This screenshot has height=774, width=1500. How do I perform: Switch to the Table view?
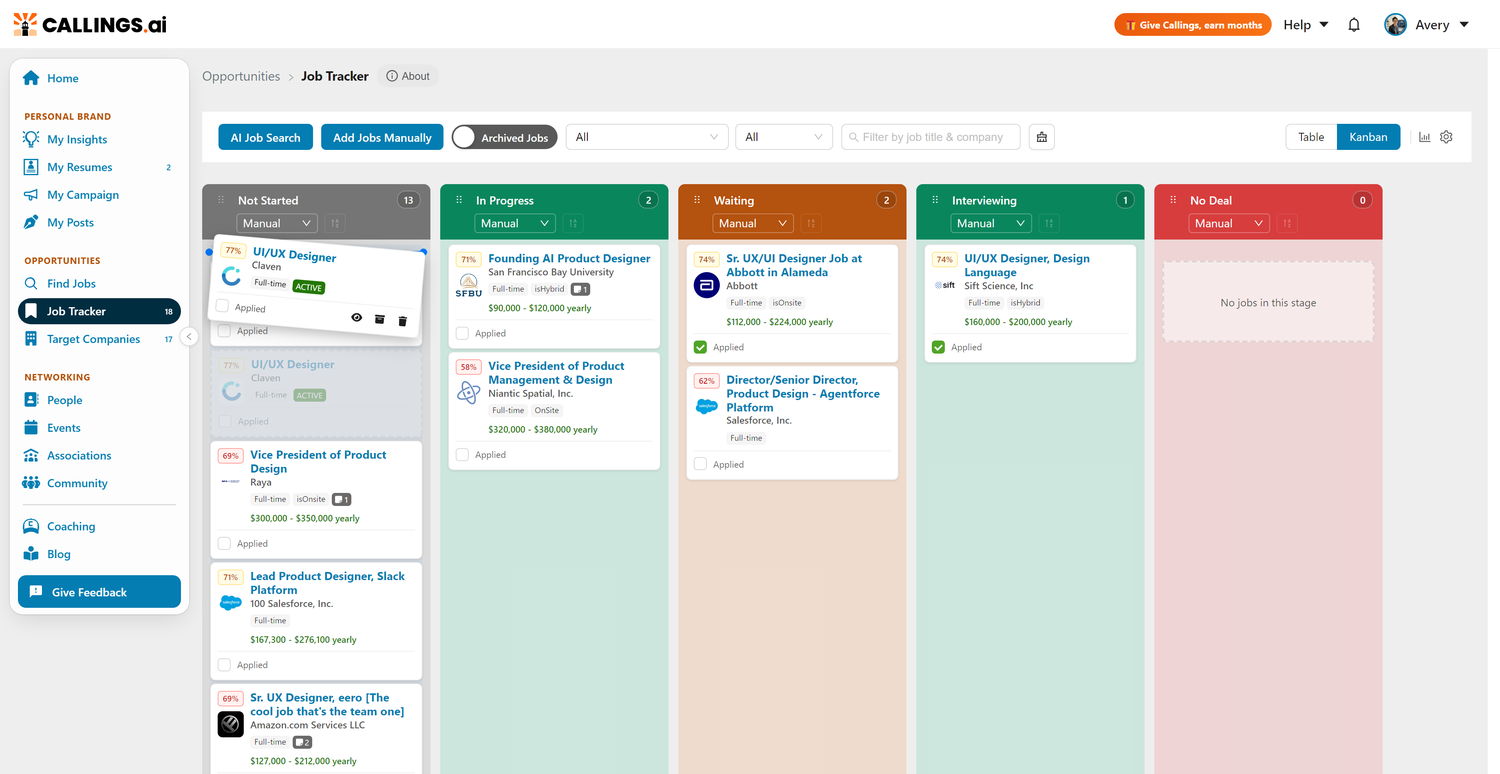1311,137
